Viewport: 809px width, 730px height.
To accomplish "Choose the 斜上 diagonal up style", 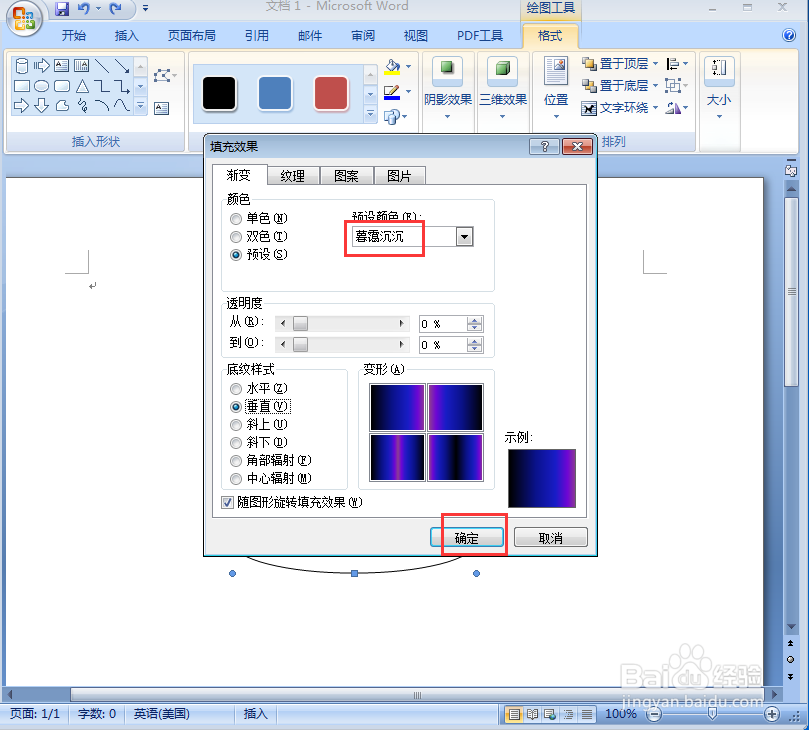I will pyautogui.click(x=236, y=425).
